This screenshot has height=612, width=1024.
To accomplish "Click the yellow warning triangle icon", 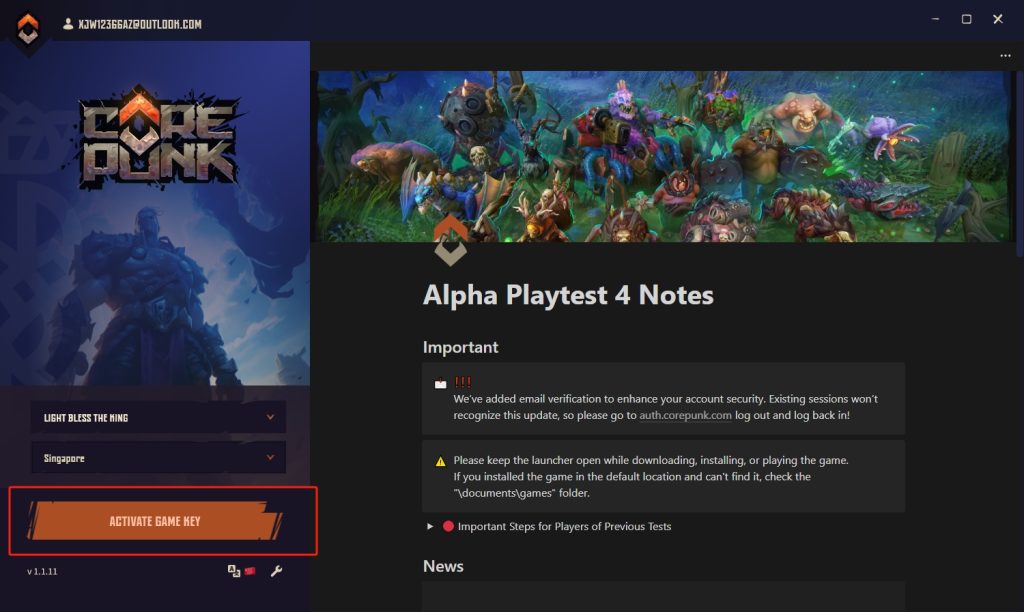I will pos(440,461).
